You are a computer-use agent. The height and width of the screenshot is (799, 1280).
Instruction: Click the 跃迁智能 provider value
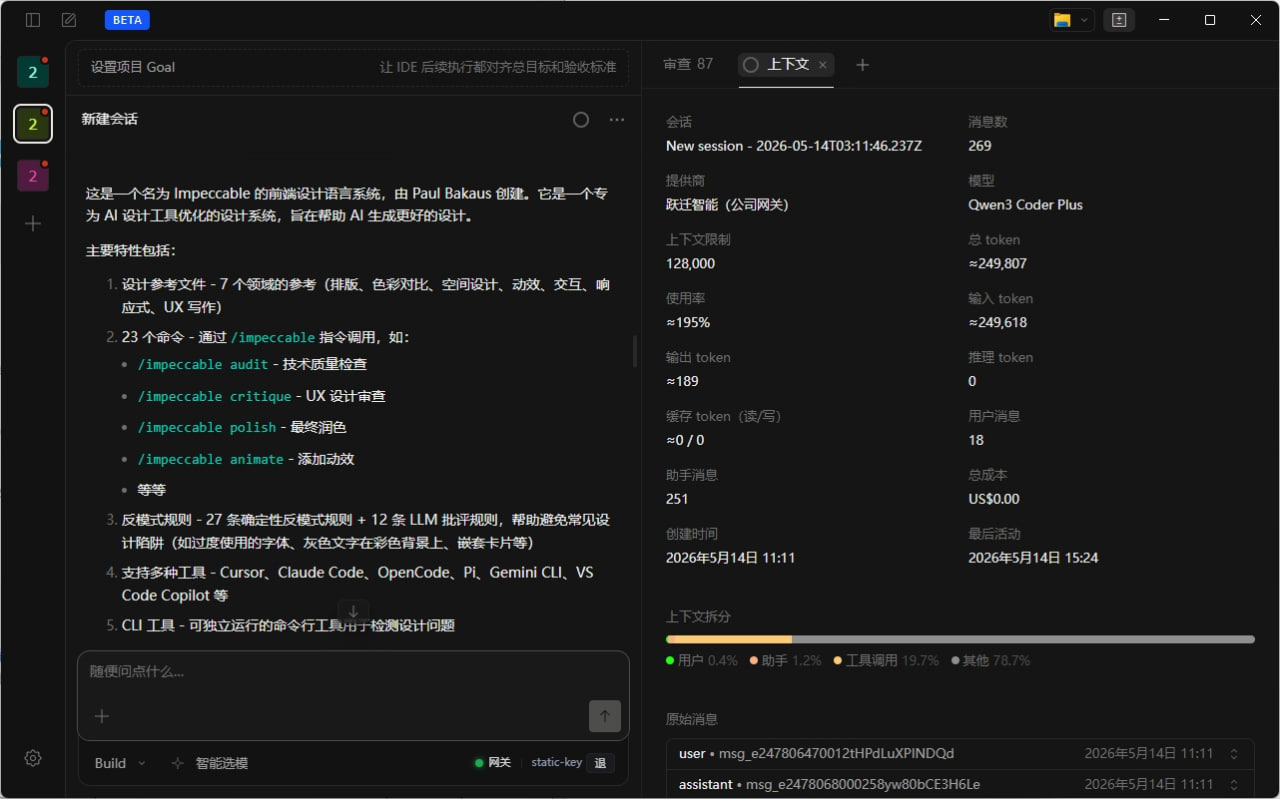[x=727, y=205]
